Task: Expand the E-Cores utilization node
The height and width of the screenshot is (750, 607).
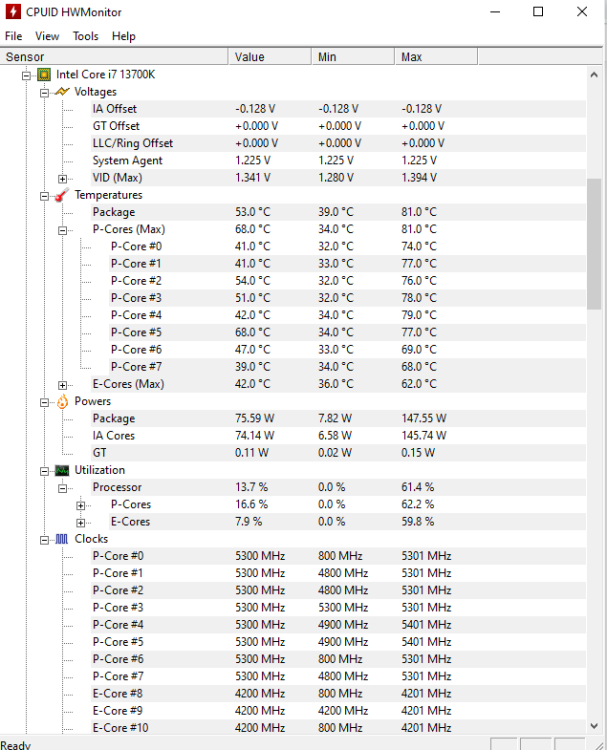Action: (x=81, y=523)
